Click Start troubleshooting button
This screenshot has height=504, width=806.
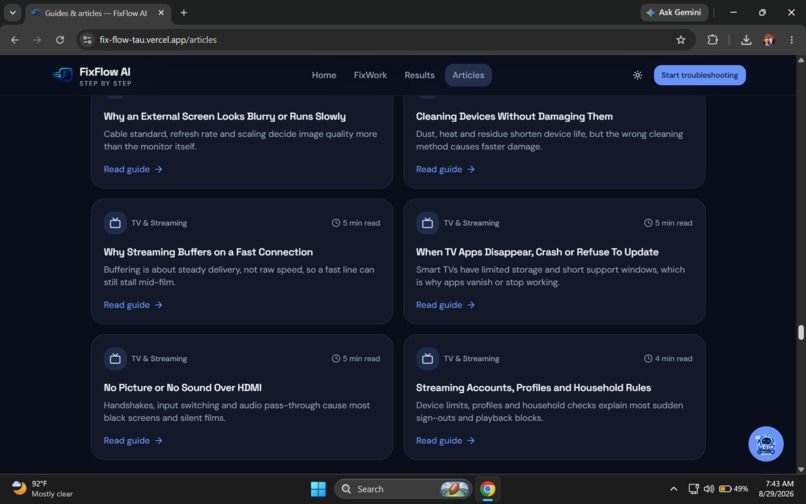coord(700,75)
